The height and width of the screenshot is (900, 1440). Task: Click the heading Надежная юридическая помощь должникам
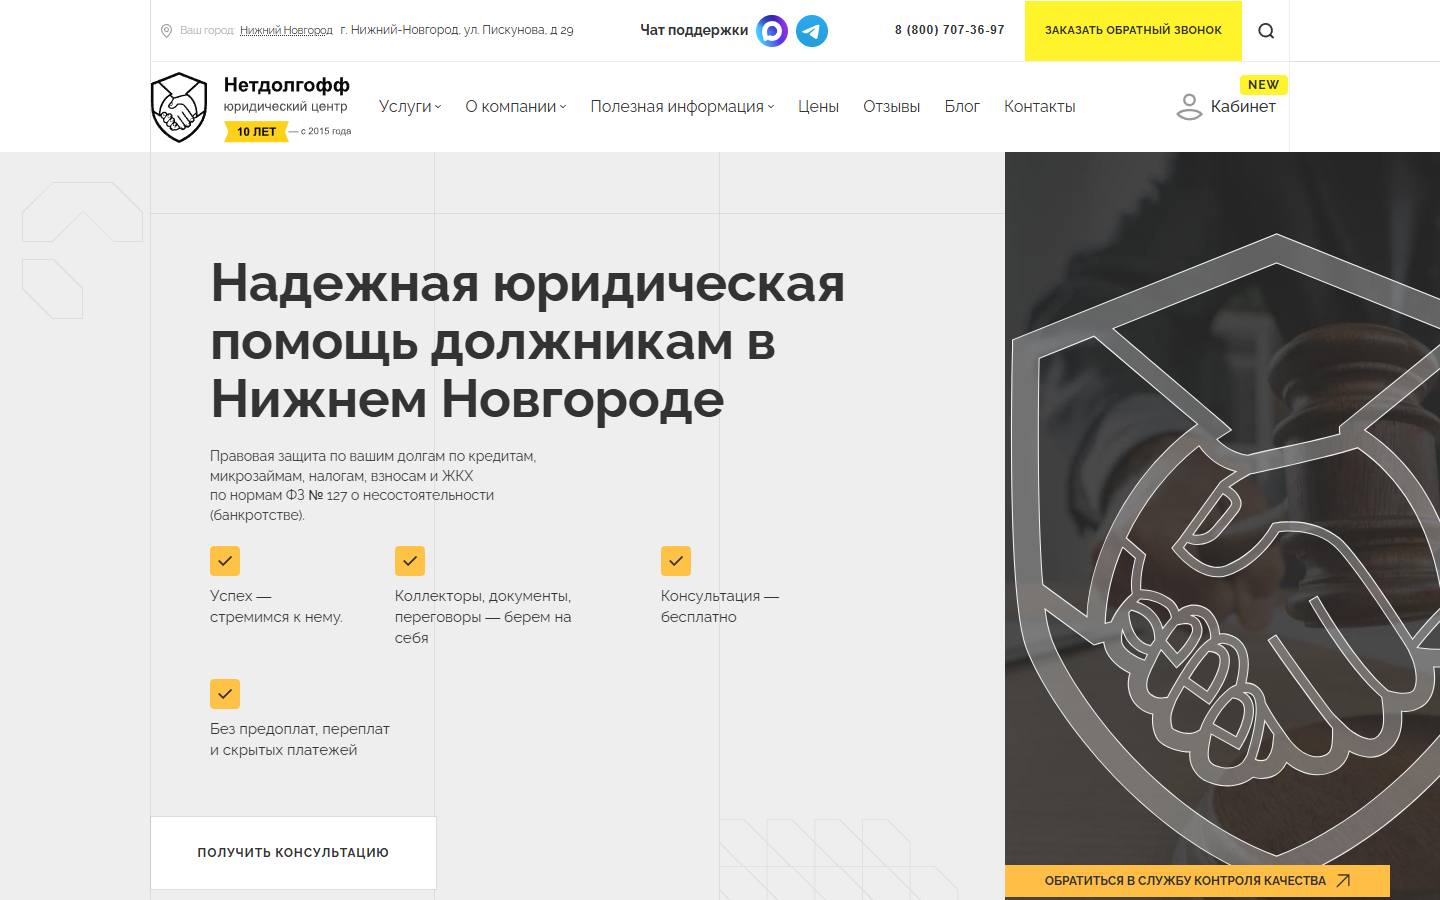click(x=527, y=341)
